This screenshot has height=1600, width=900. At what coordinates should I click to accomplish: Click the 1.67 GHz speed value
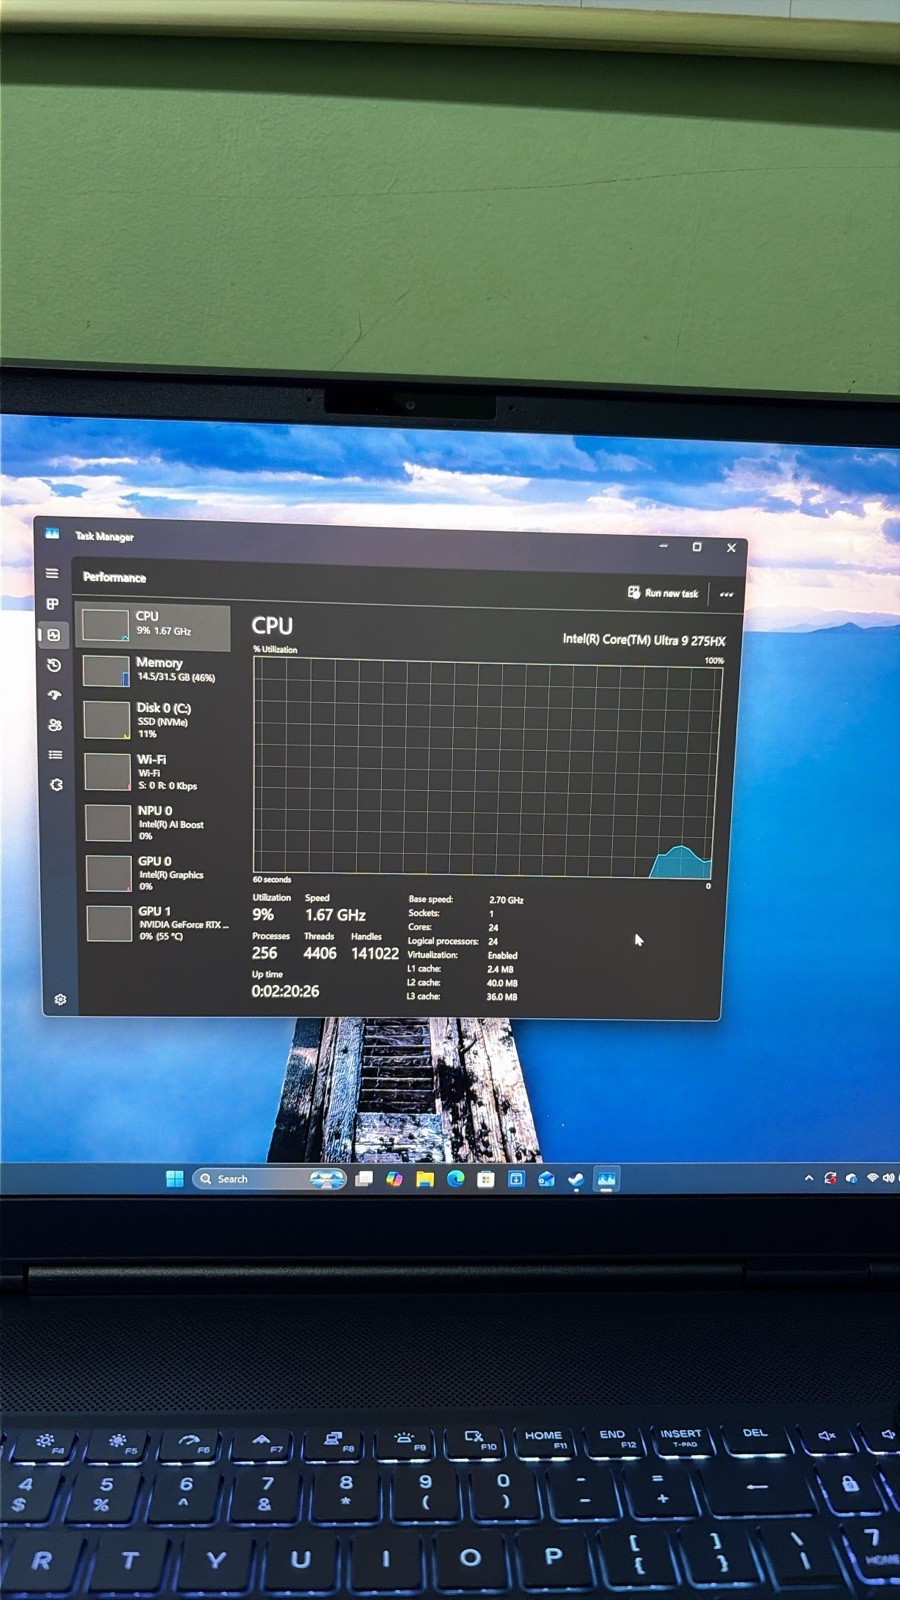pyautogui.click(x=335, y=915)
